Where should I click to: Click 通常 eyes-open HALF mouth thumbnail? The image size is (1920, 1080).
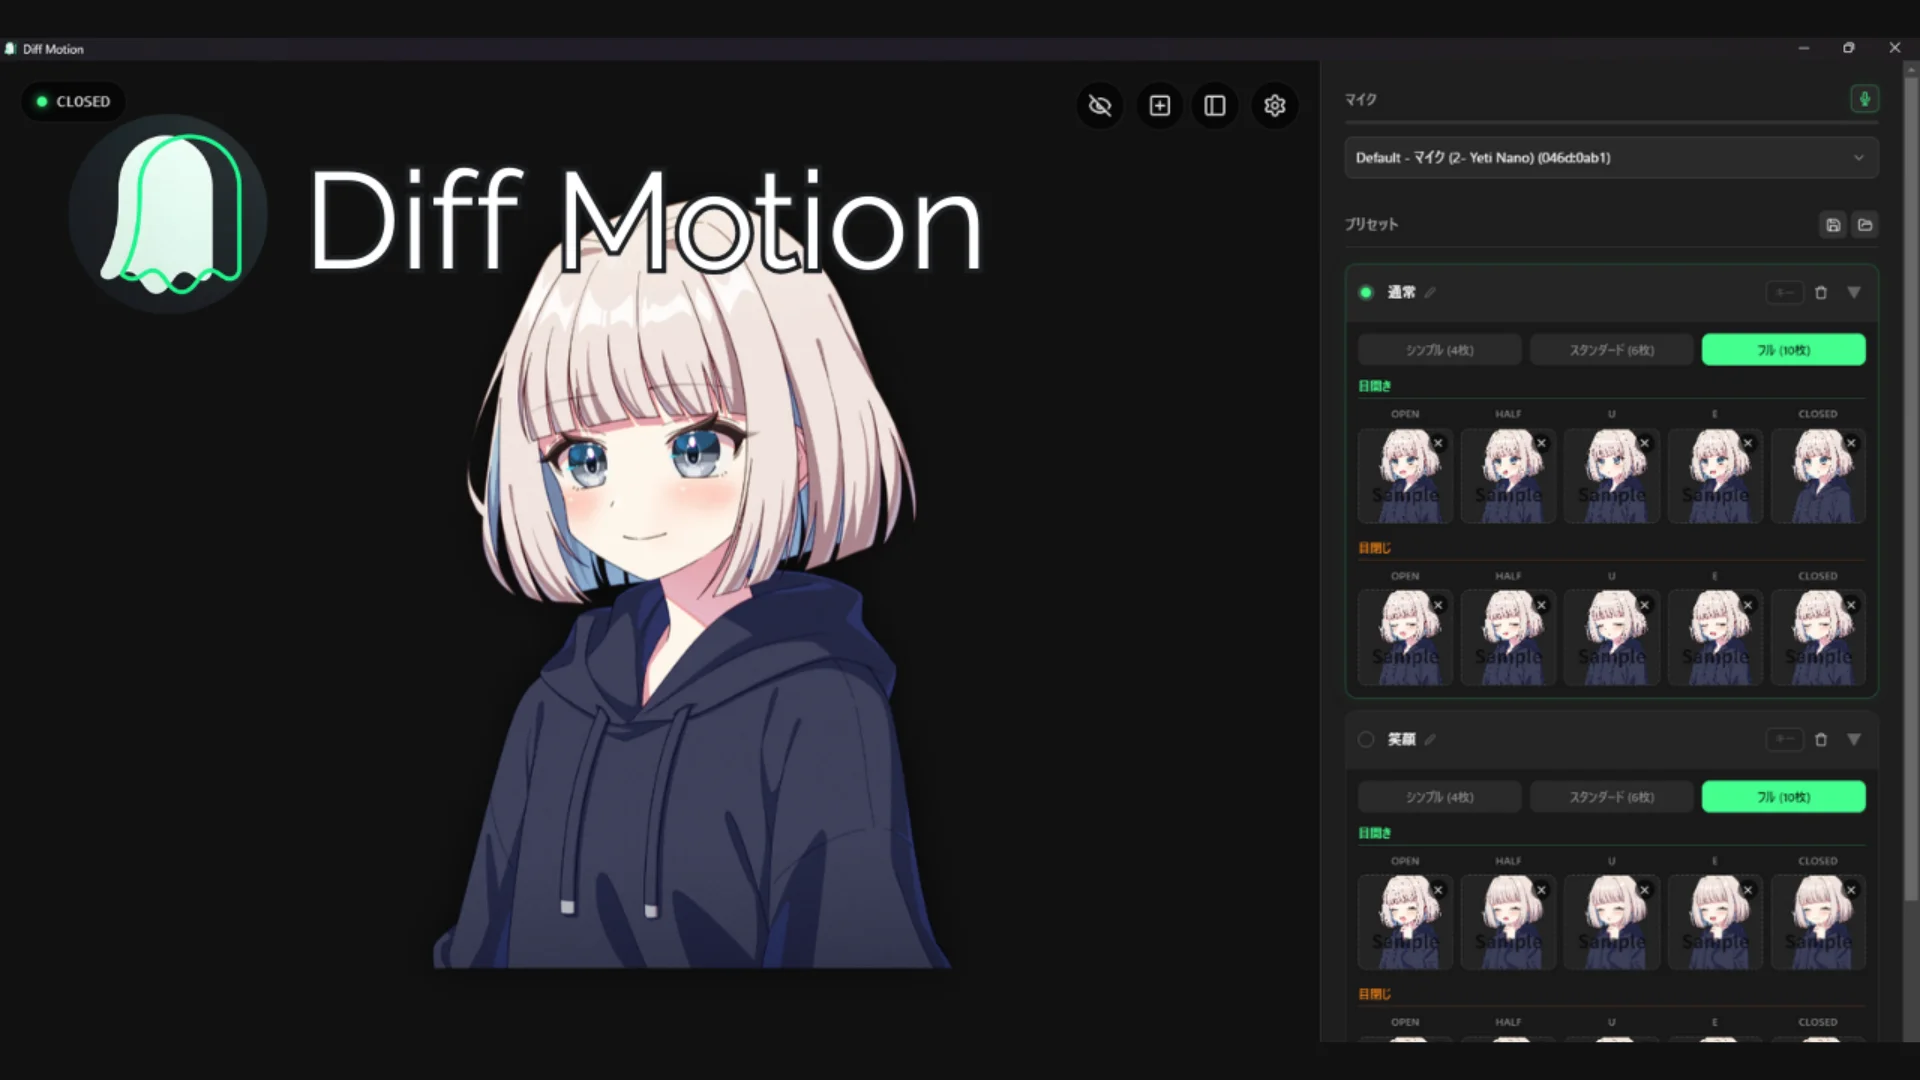click(1508, 476)
